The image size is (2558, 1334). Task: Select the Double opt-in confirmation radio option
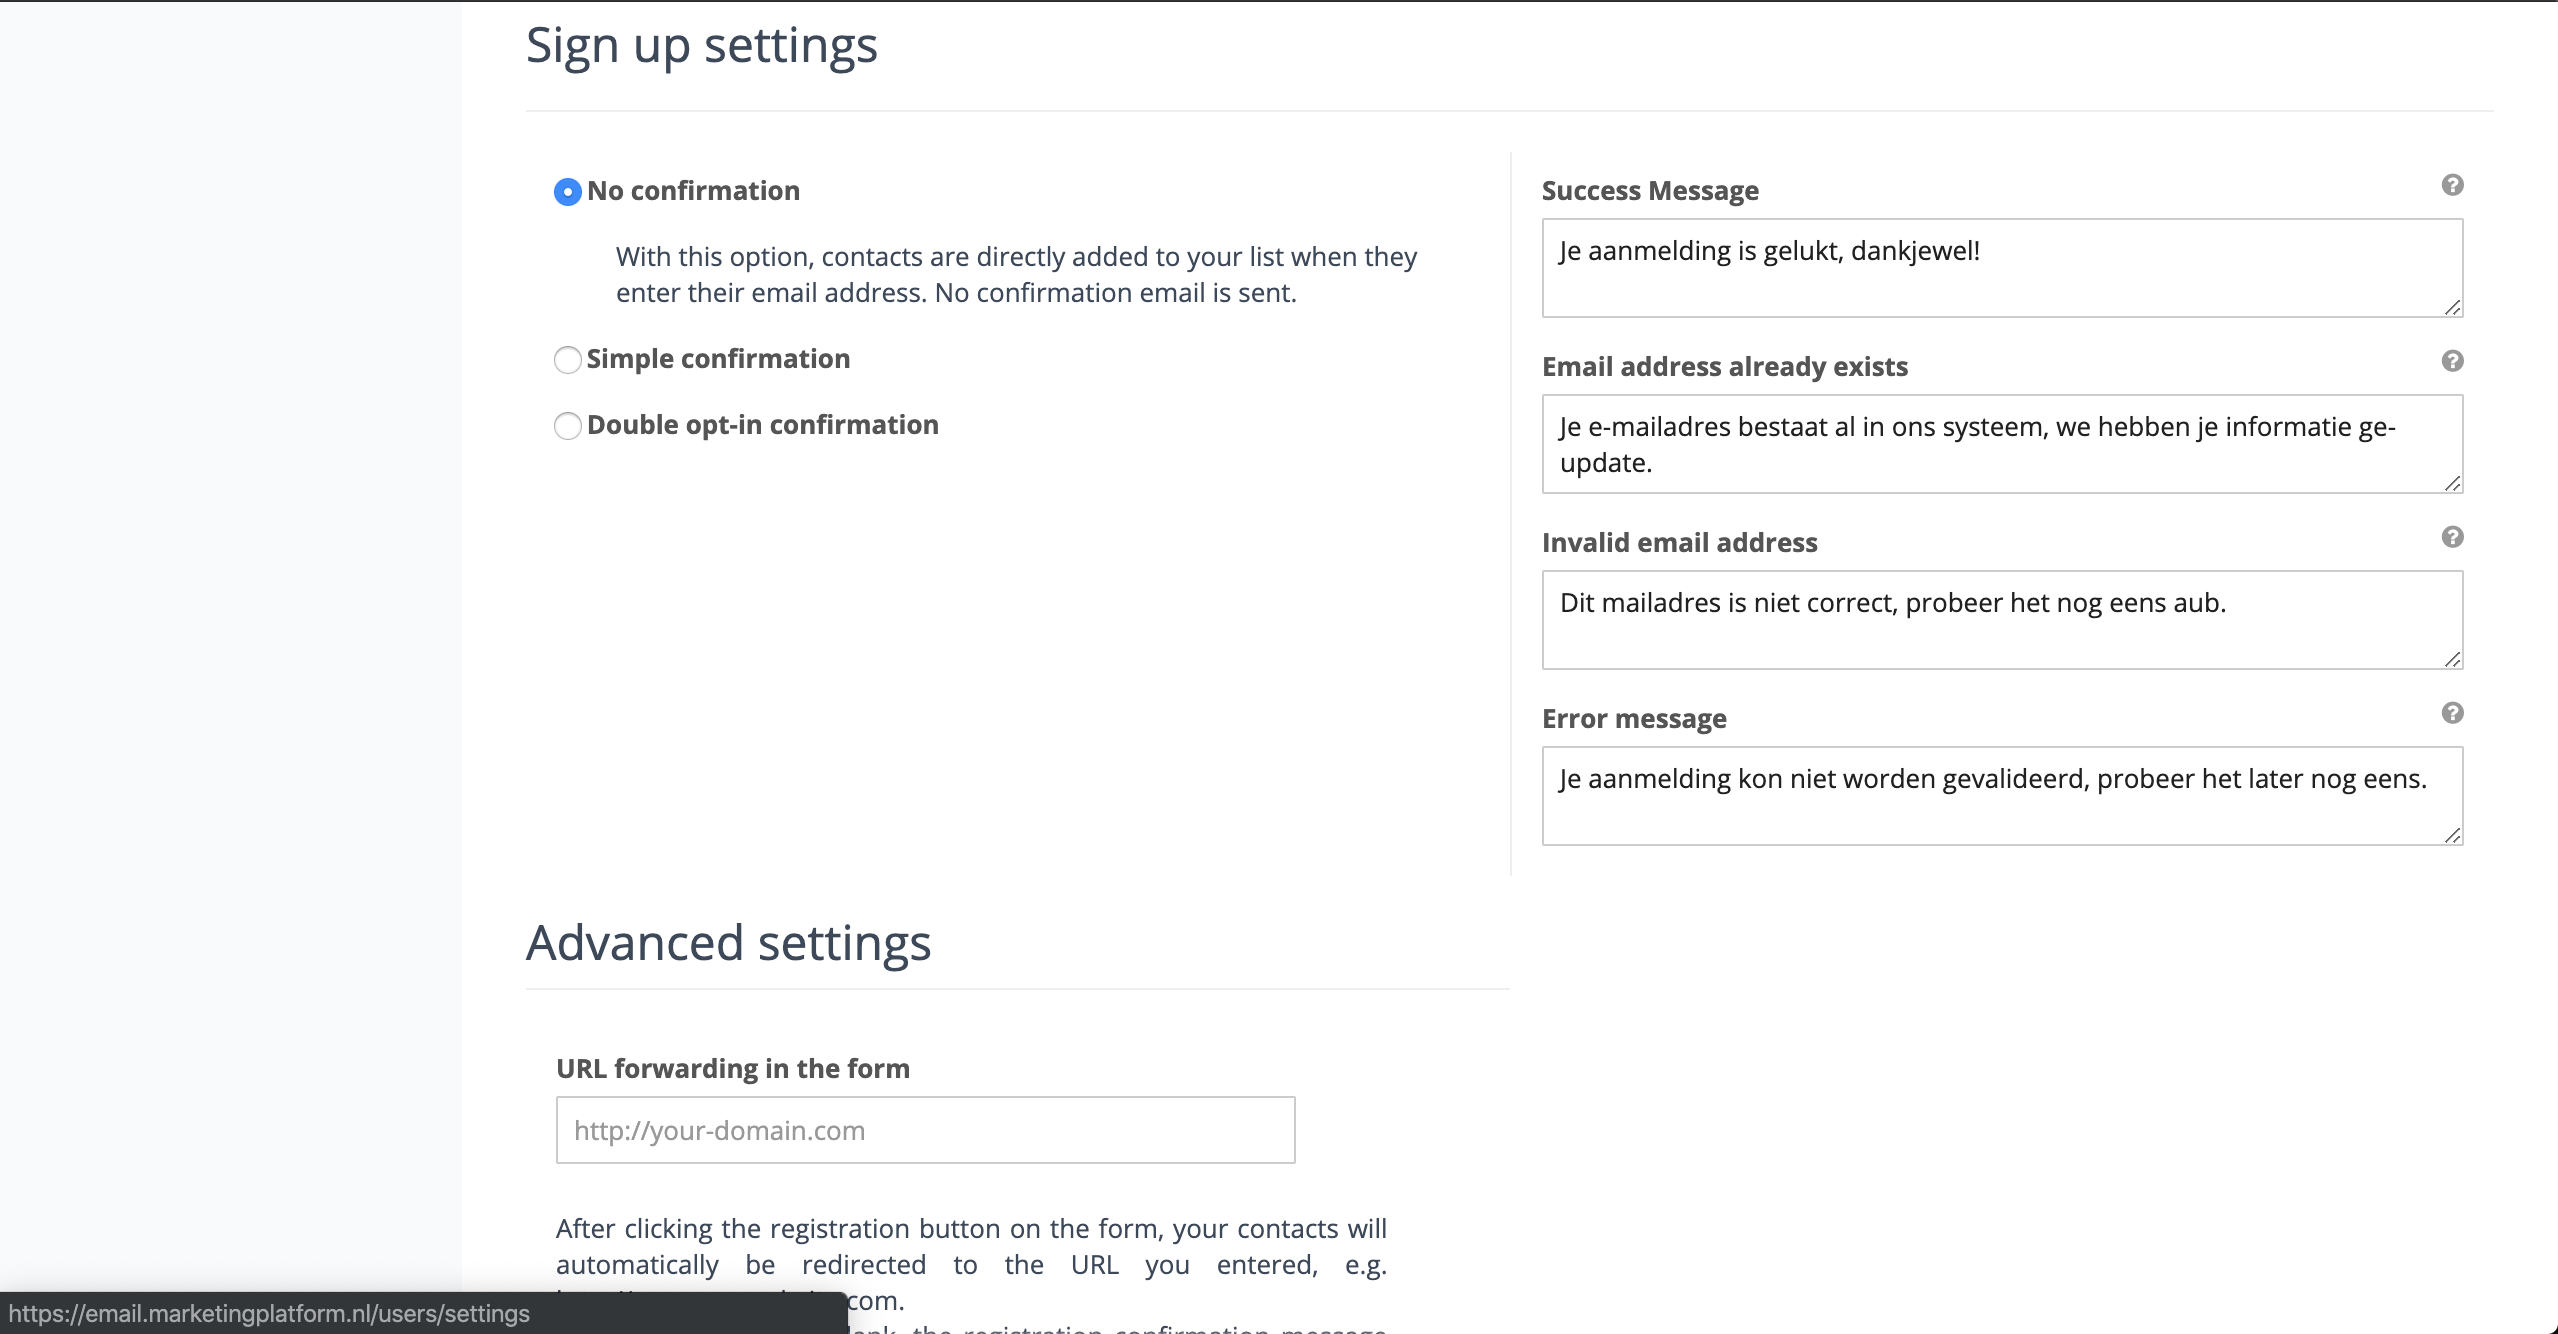pos(567,426)
